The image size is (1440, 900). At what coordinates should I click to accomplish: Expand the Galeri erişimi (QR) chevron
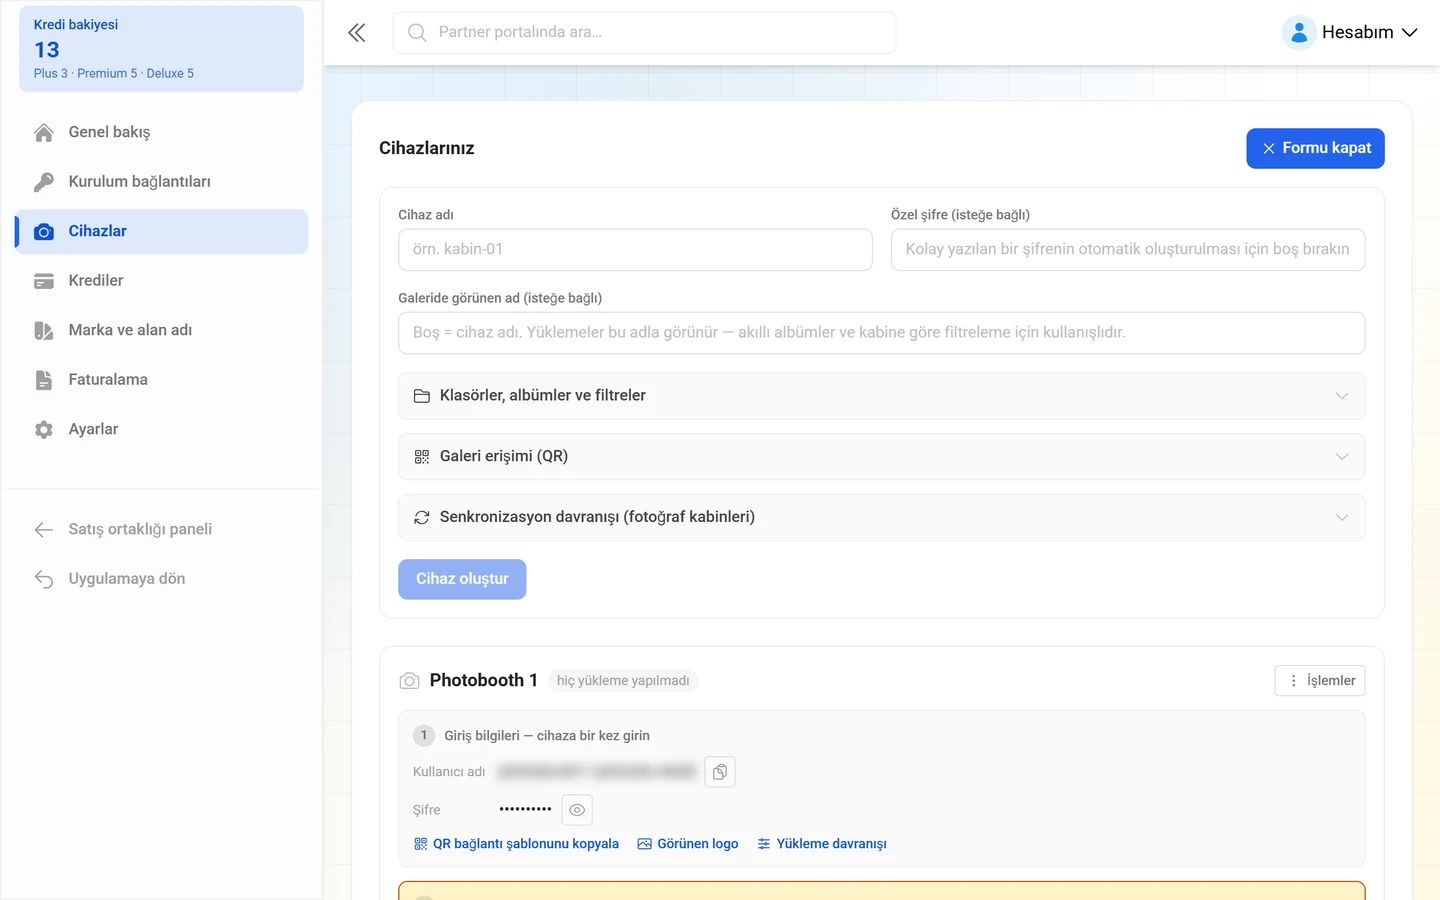coord(1342,457)
